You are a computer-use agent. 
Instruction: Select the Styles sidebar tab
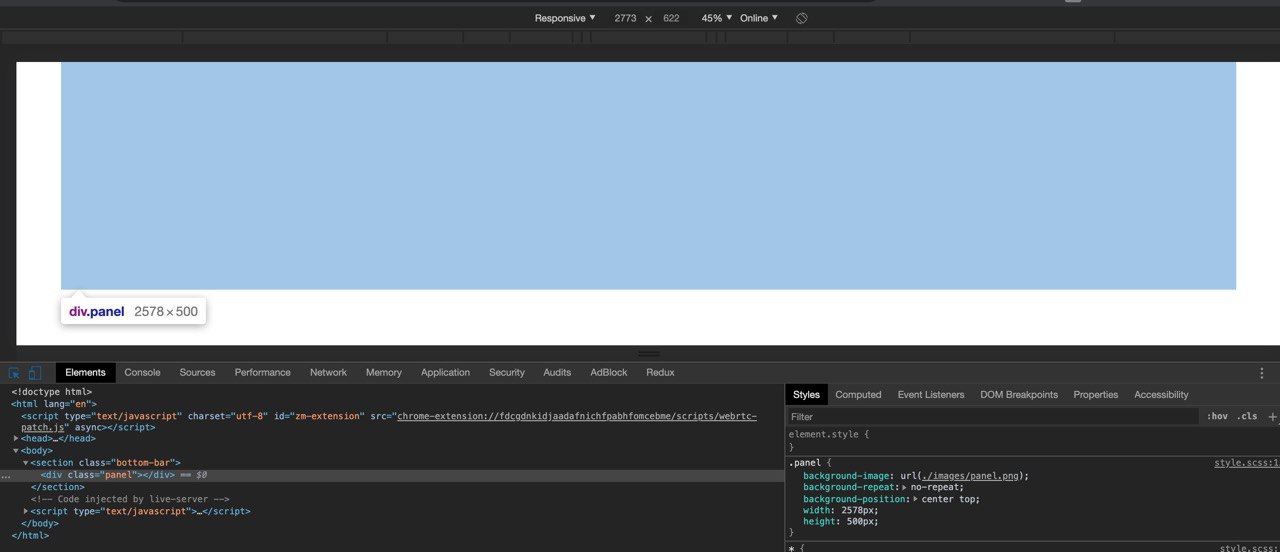click(x=806, y=394)
